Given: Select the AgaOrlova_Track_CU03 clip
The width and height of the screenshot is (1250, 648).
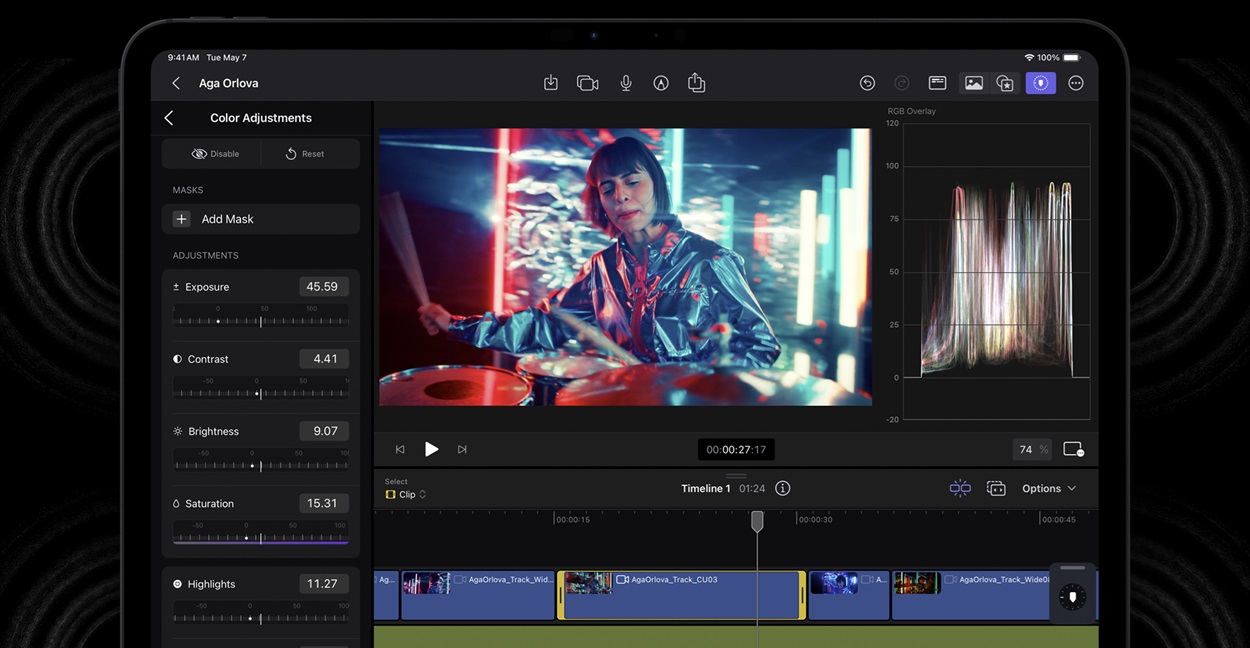Looking at the screenshot, I should (681, 595).
